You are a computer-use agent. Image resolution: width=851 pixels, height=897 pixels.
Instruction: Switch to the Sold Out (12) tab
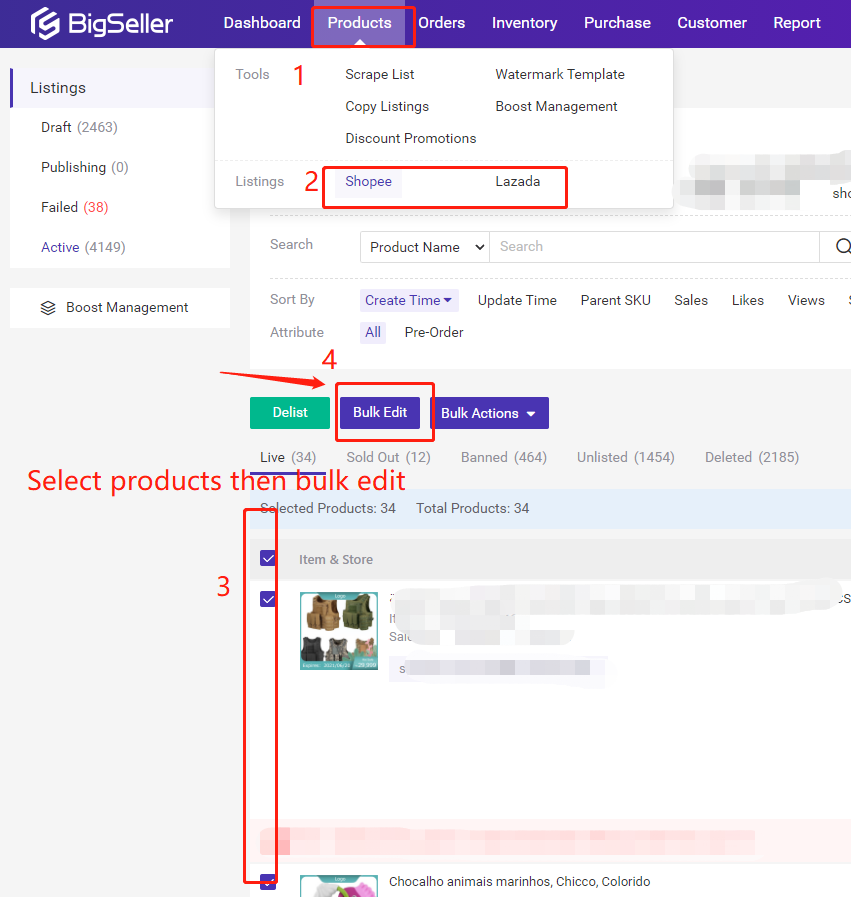click(x=388, y=458)
